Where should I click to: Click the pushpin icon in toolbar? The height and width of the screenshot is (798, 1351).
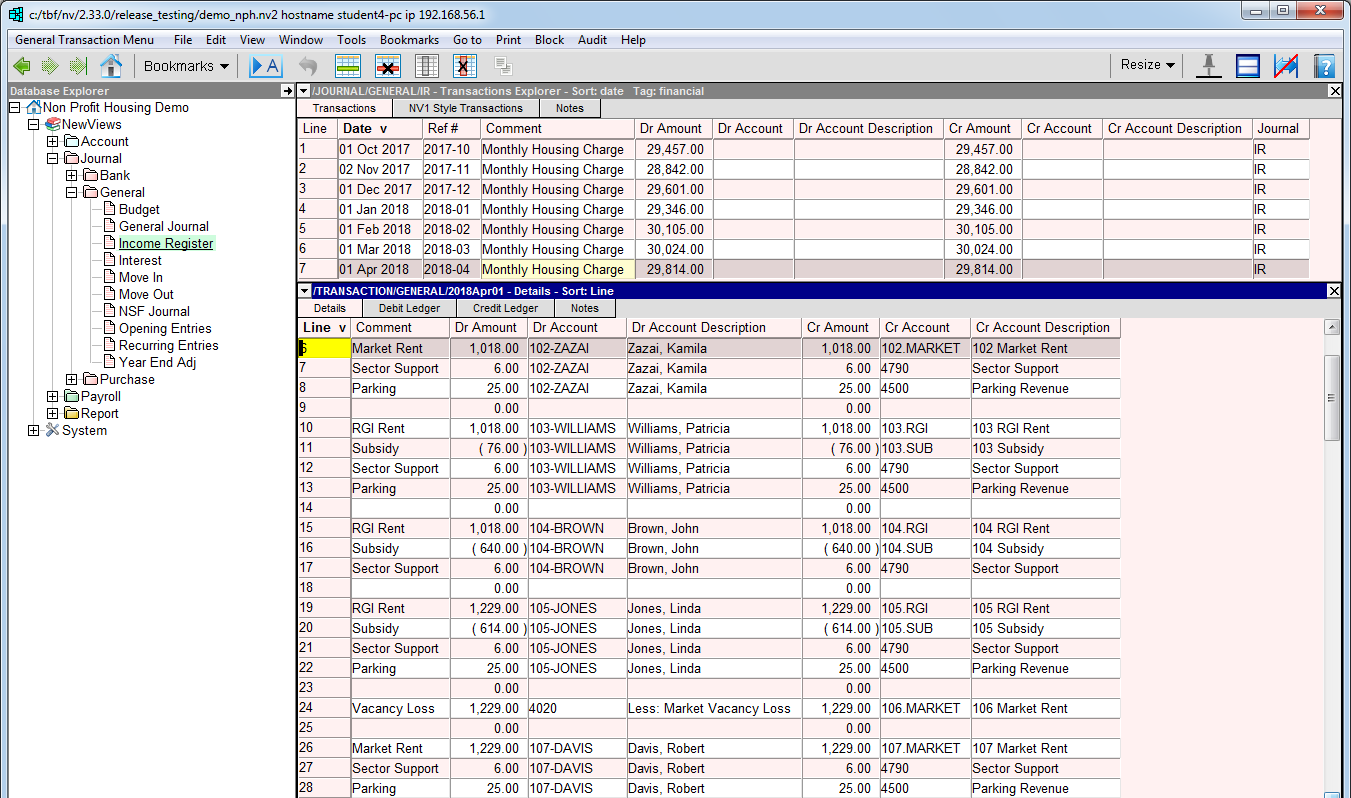(1209, 66)
